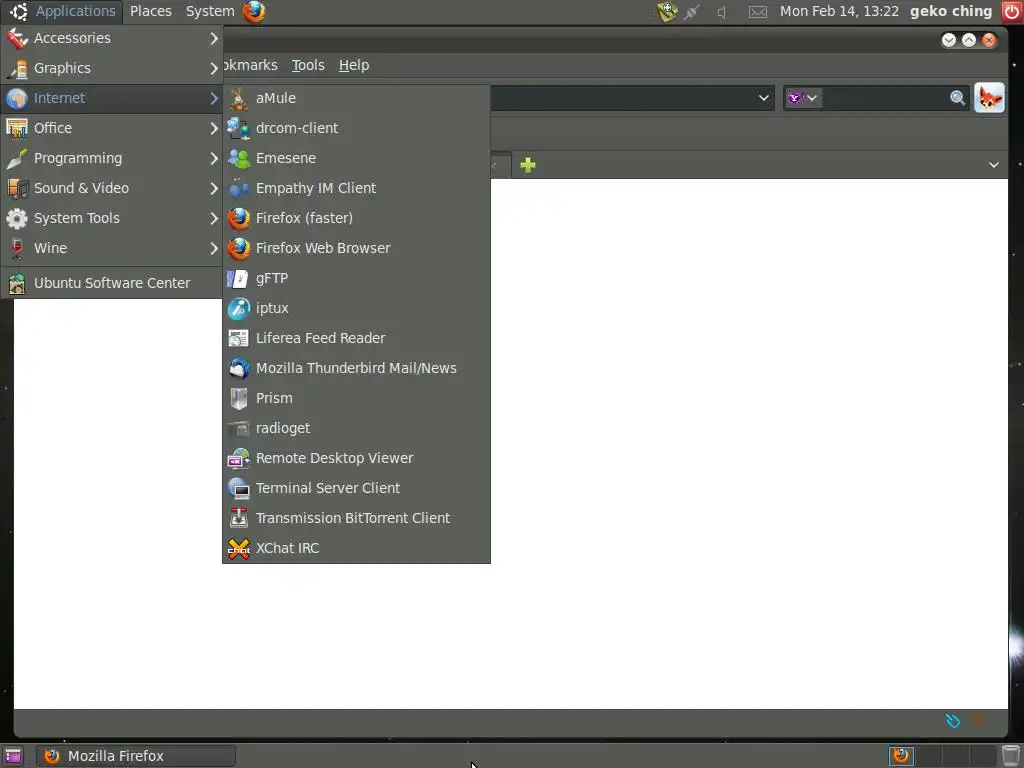Open the search engine selector dropdown
The width and height of the screenshot is (1024, 768).
803,98
